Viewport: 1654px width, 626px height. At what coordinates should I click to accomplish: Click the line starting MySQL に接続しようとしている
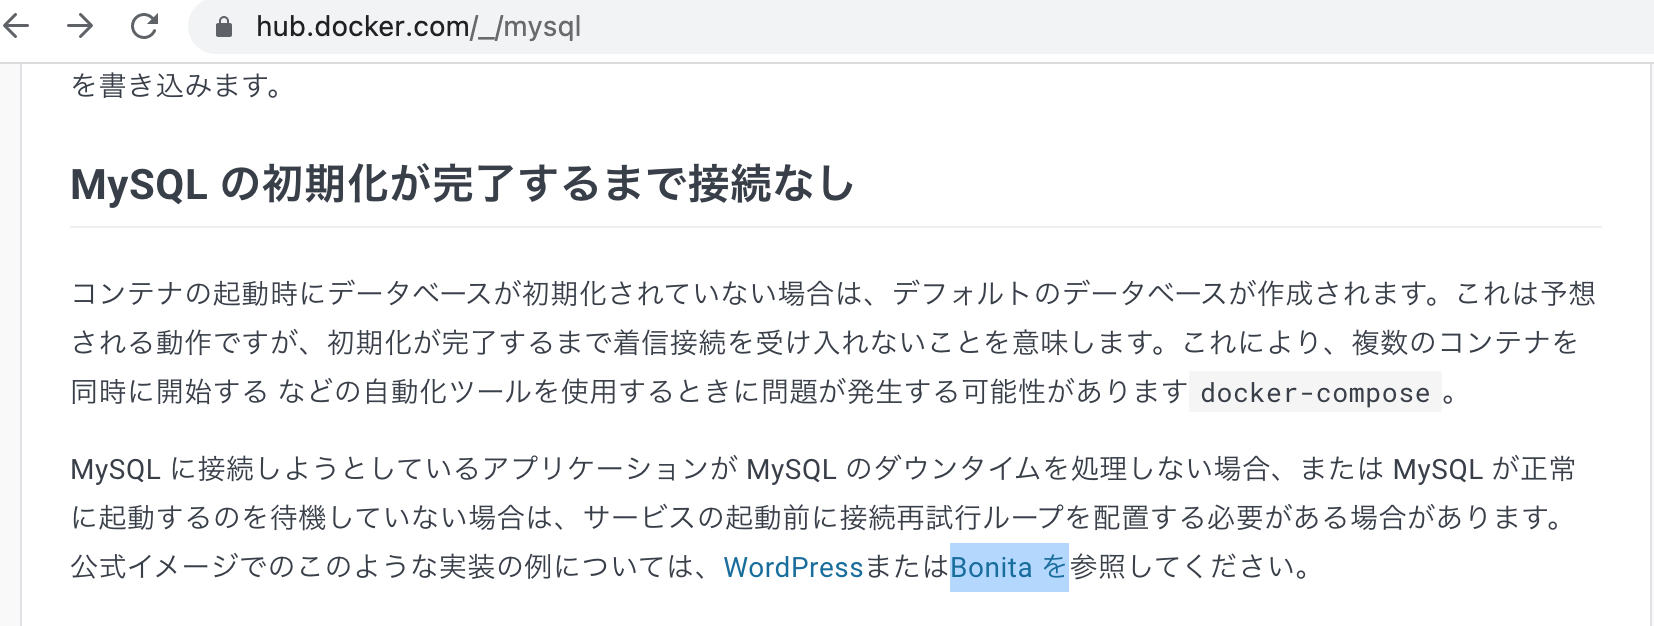823,468
